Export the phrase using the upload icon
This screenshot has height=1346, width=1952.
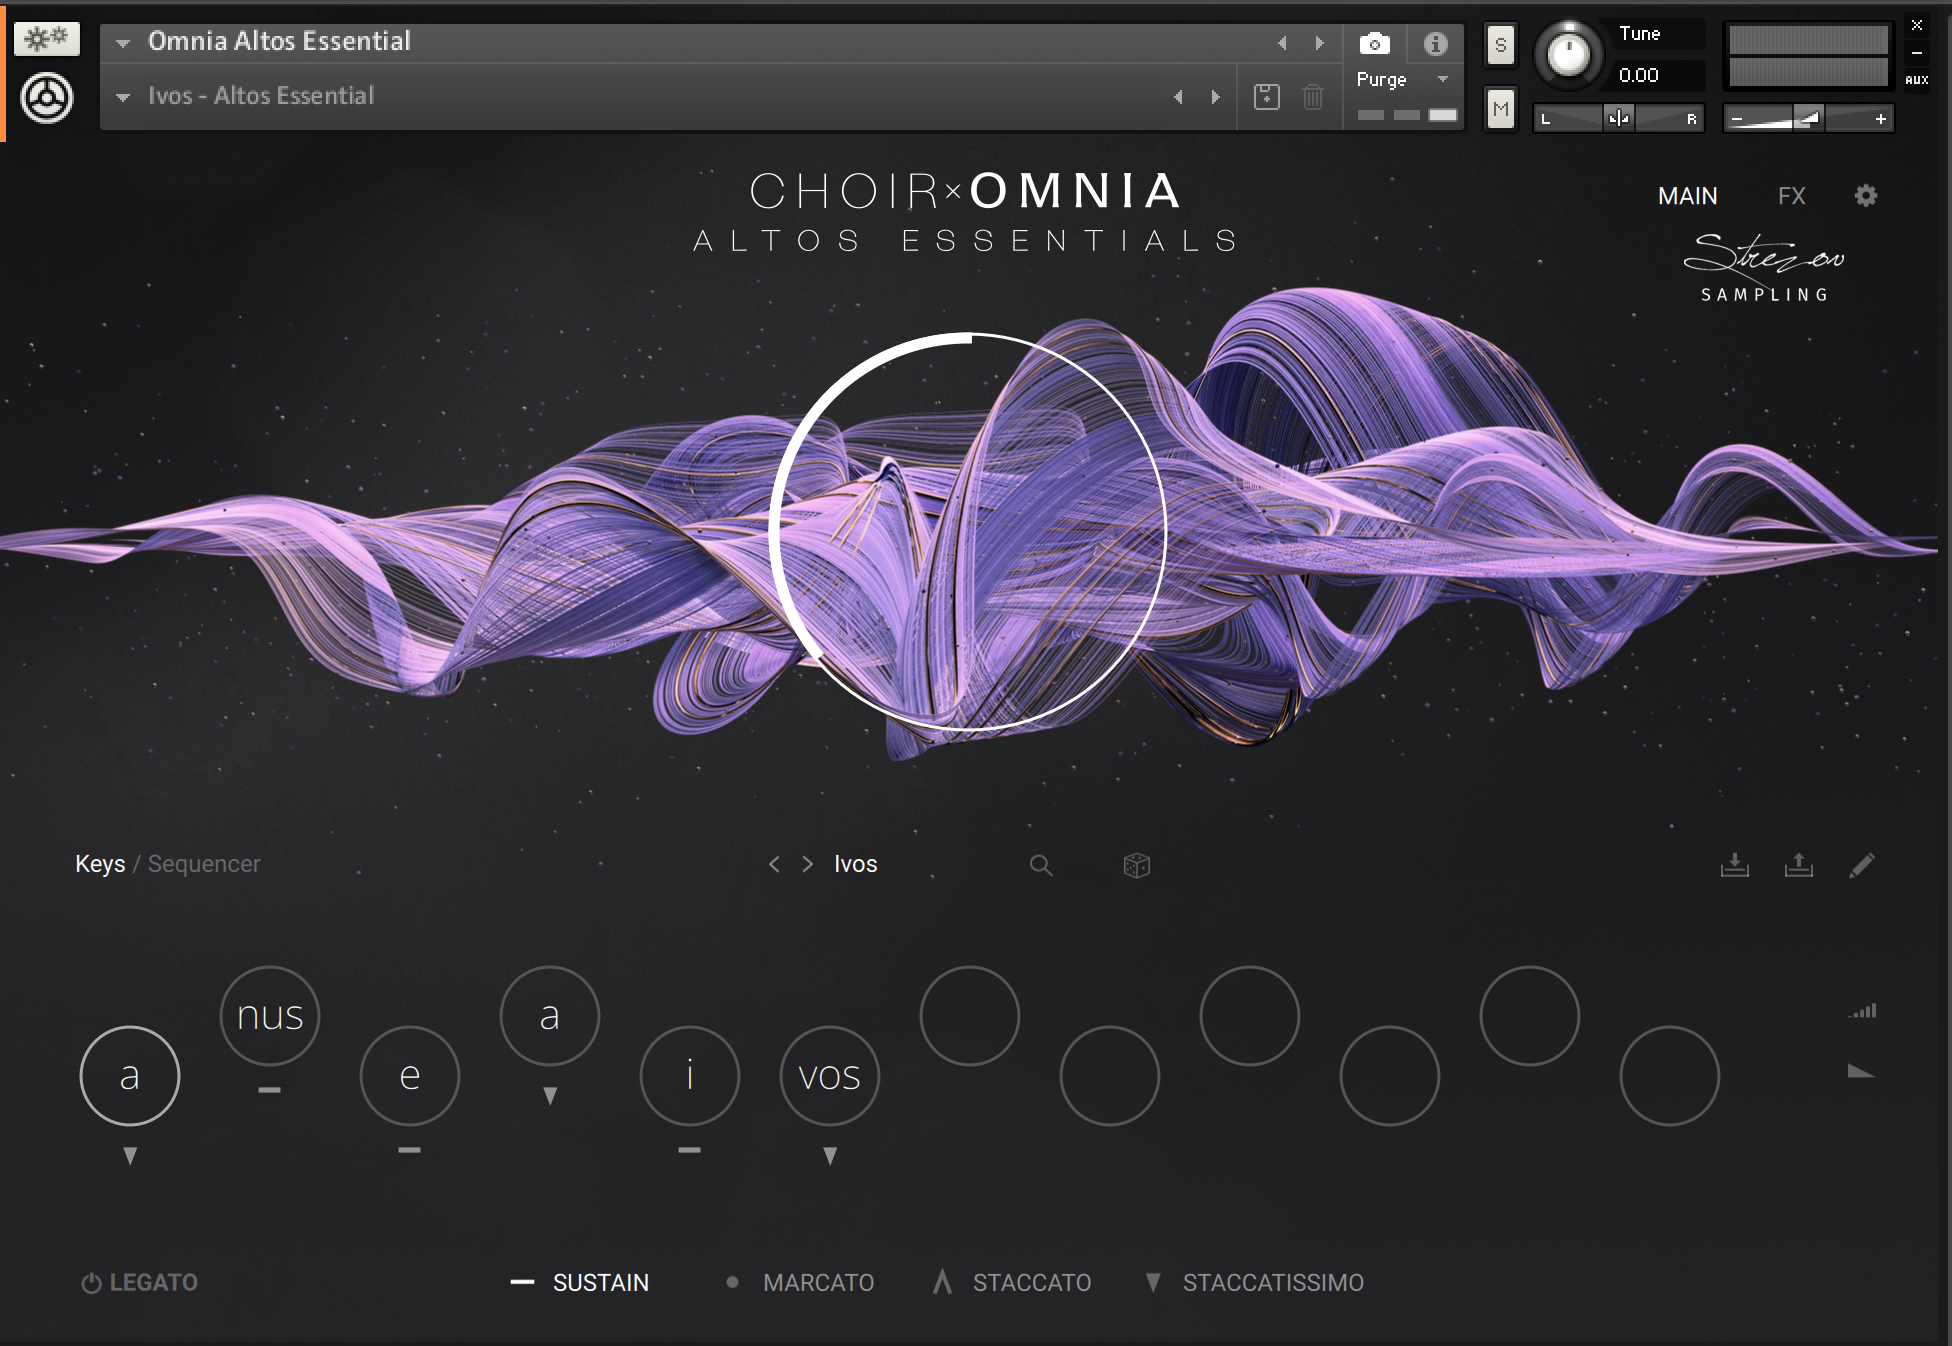coord(1798,865)
